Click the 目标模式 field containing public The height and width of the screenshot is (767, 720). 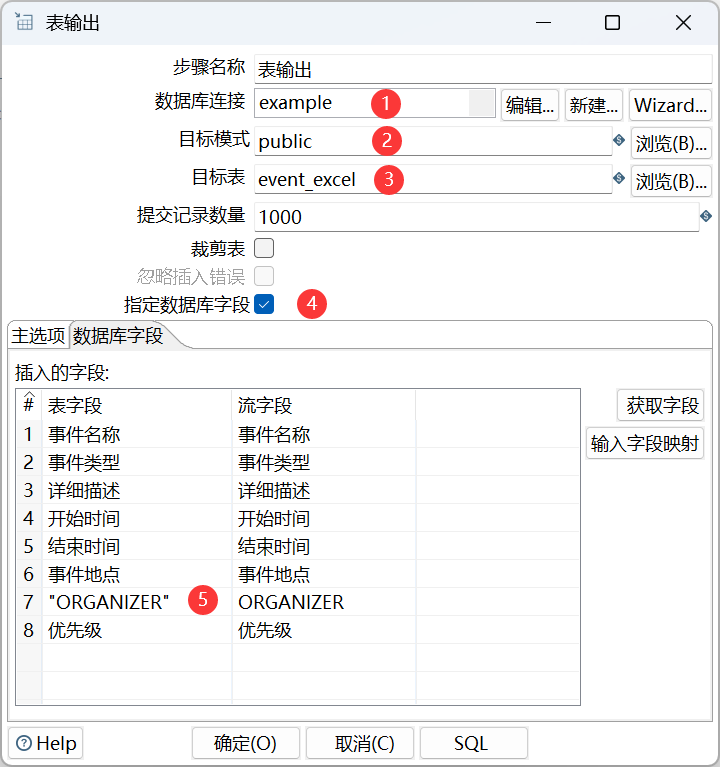(433, 141)
